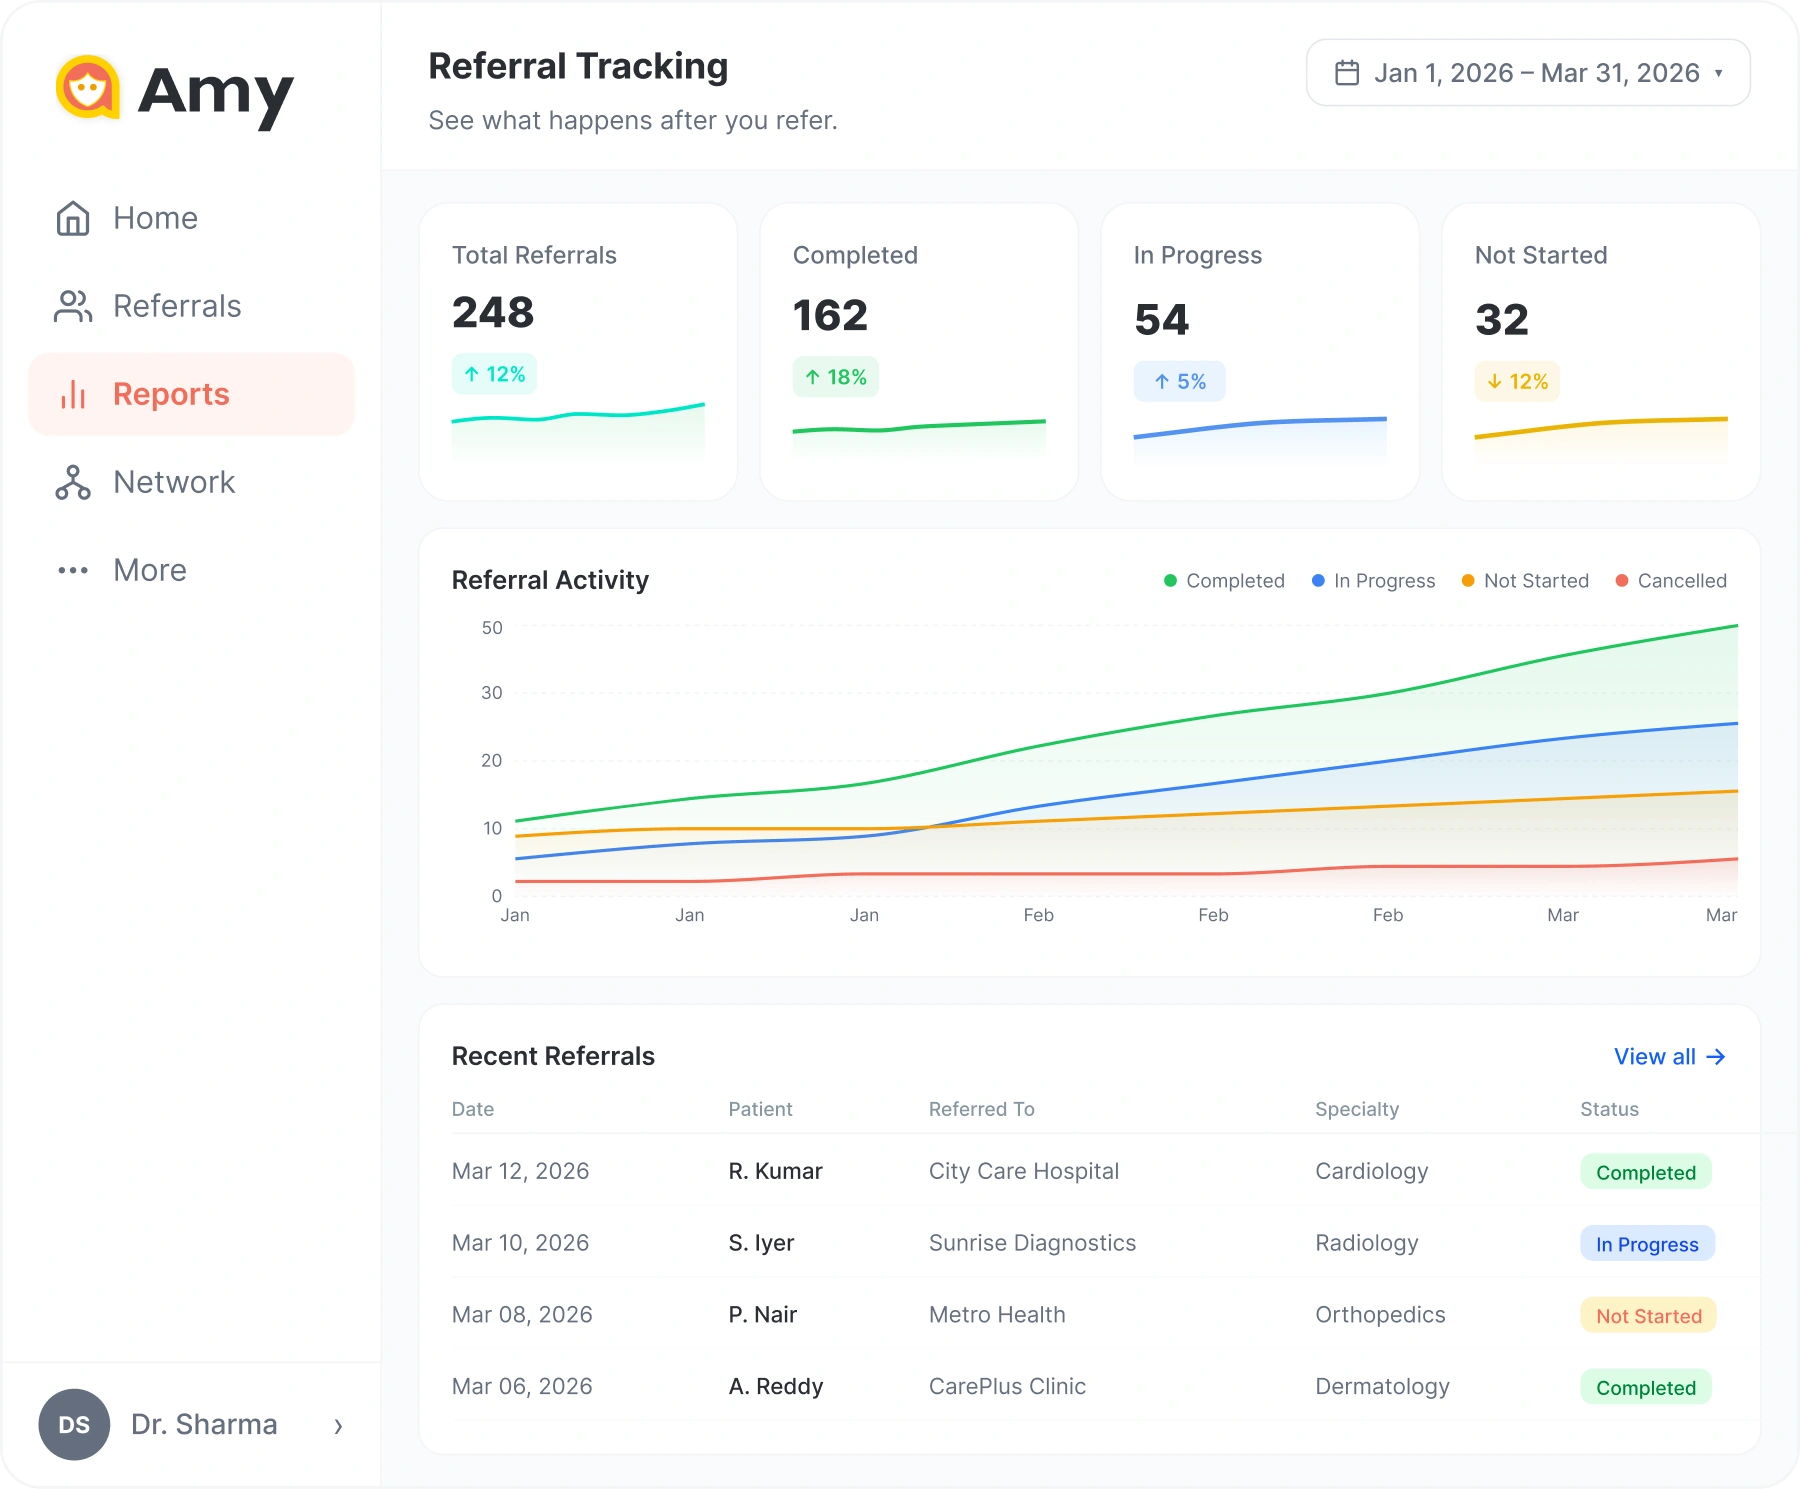Click the Amy logo icon
The image size is (1800, 1489).
(88, 88)
